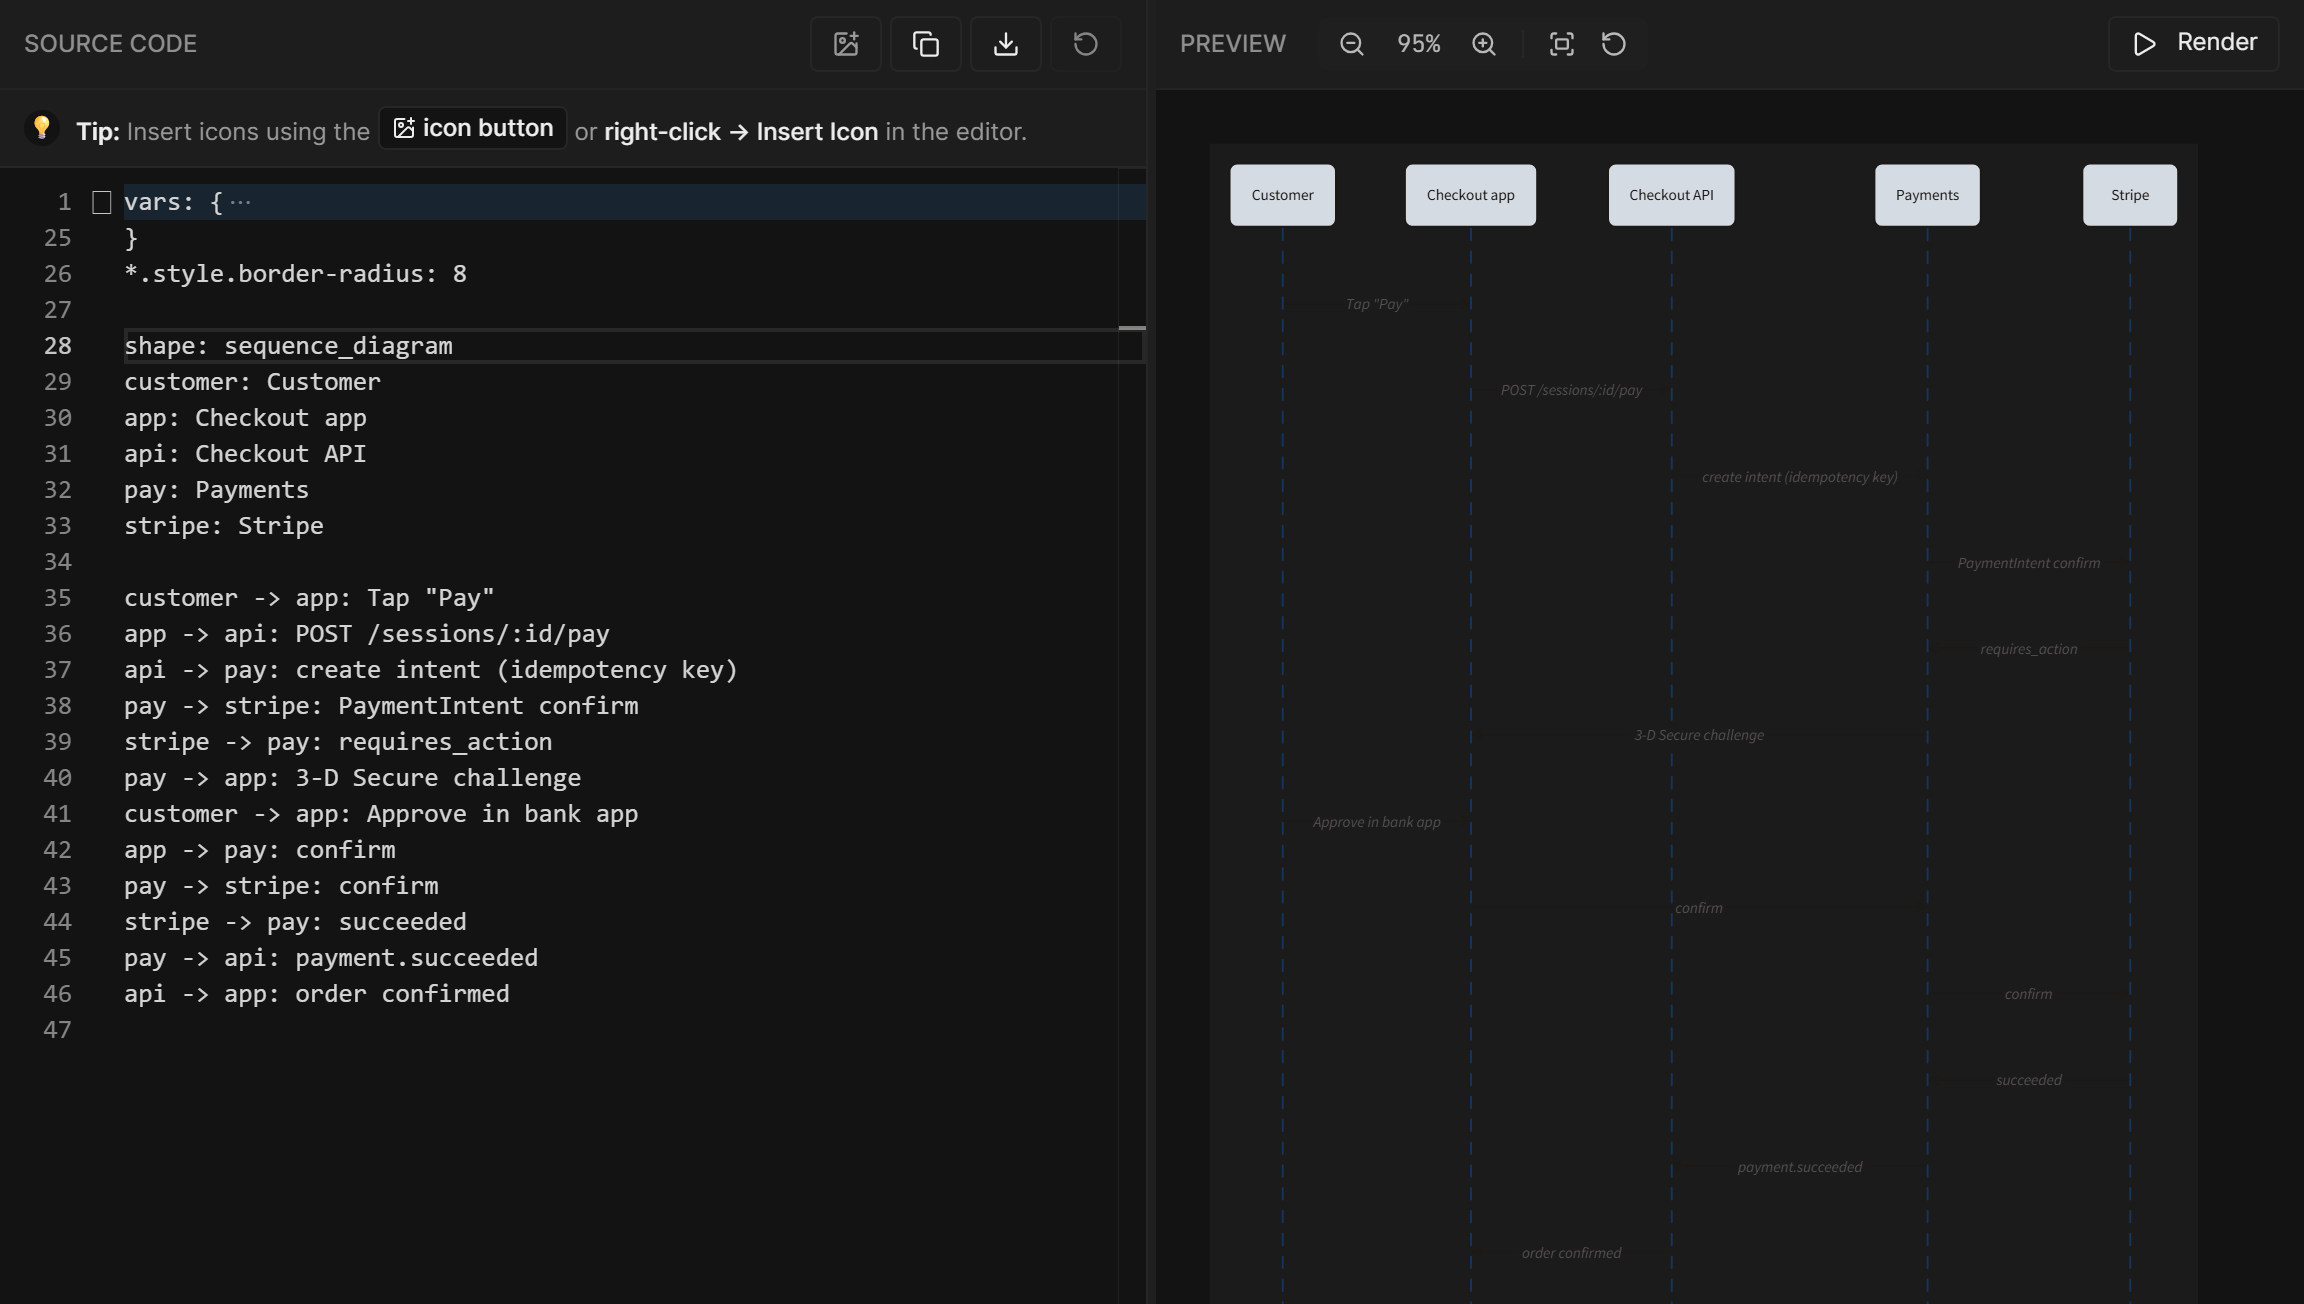This screenshot has height=1304, width=2304.
Task: Click the lightbulb tip icon
Action: click(41, 128)
